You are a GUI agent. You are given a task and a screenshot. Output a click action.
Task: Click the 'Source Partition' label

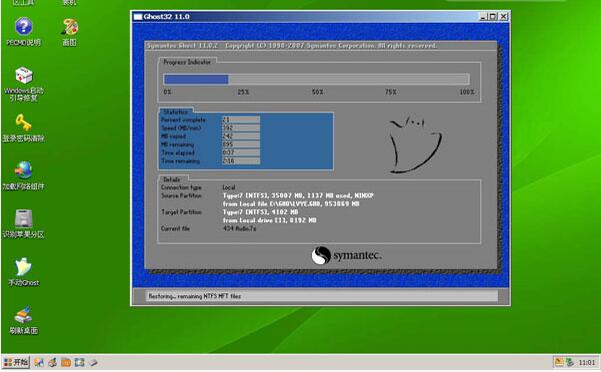click(x=181, y=196)
